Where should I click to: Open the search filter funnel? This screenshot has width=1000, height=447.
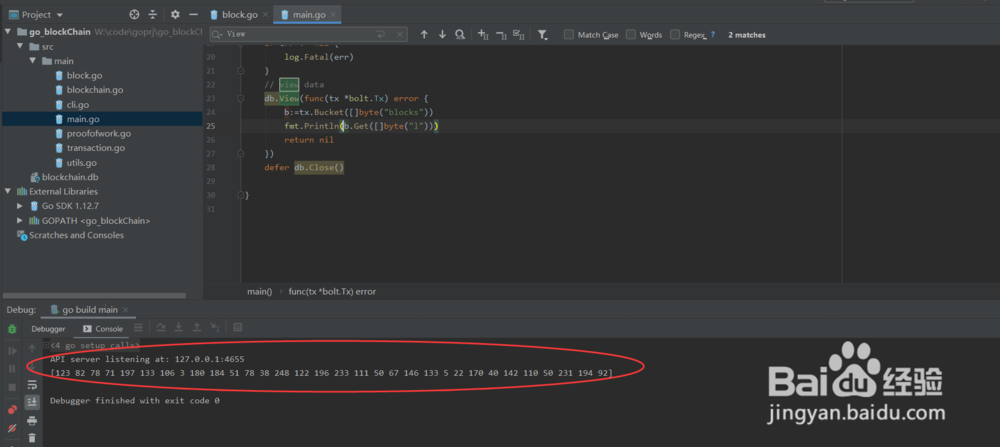[x=543, y=35]
